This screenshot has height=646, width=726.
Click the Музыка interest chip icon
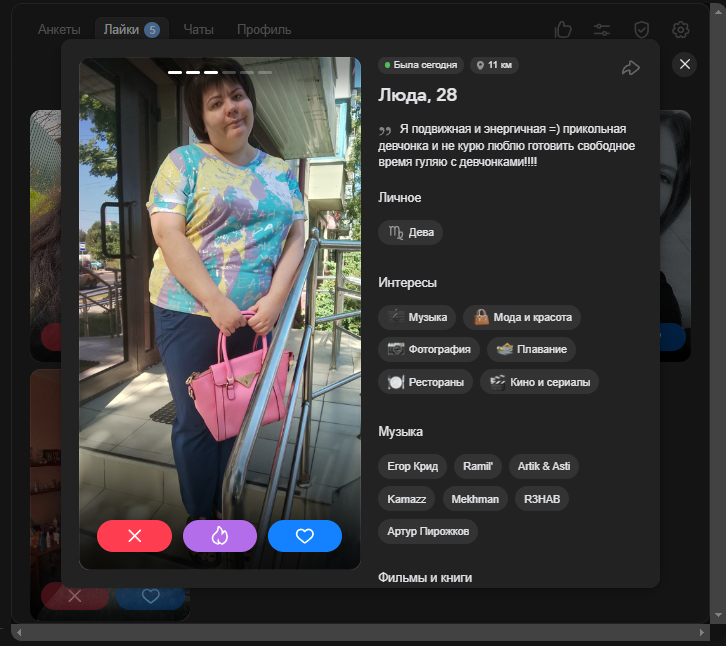click(396, 317)
